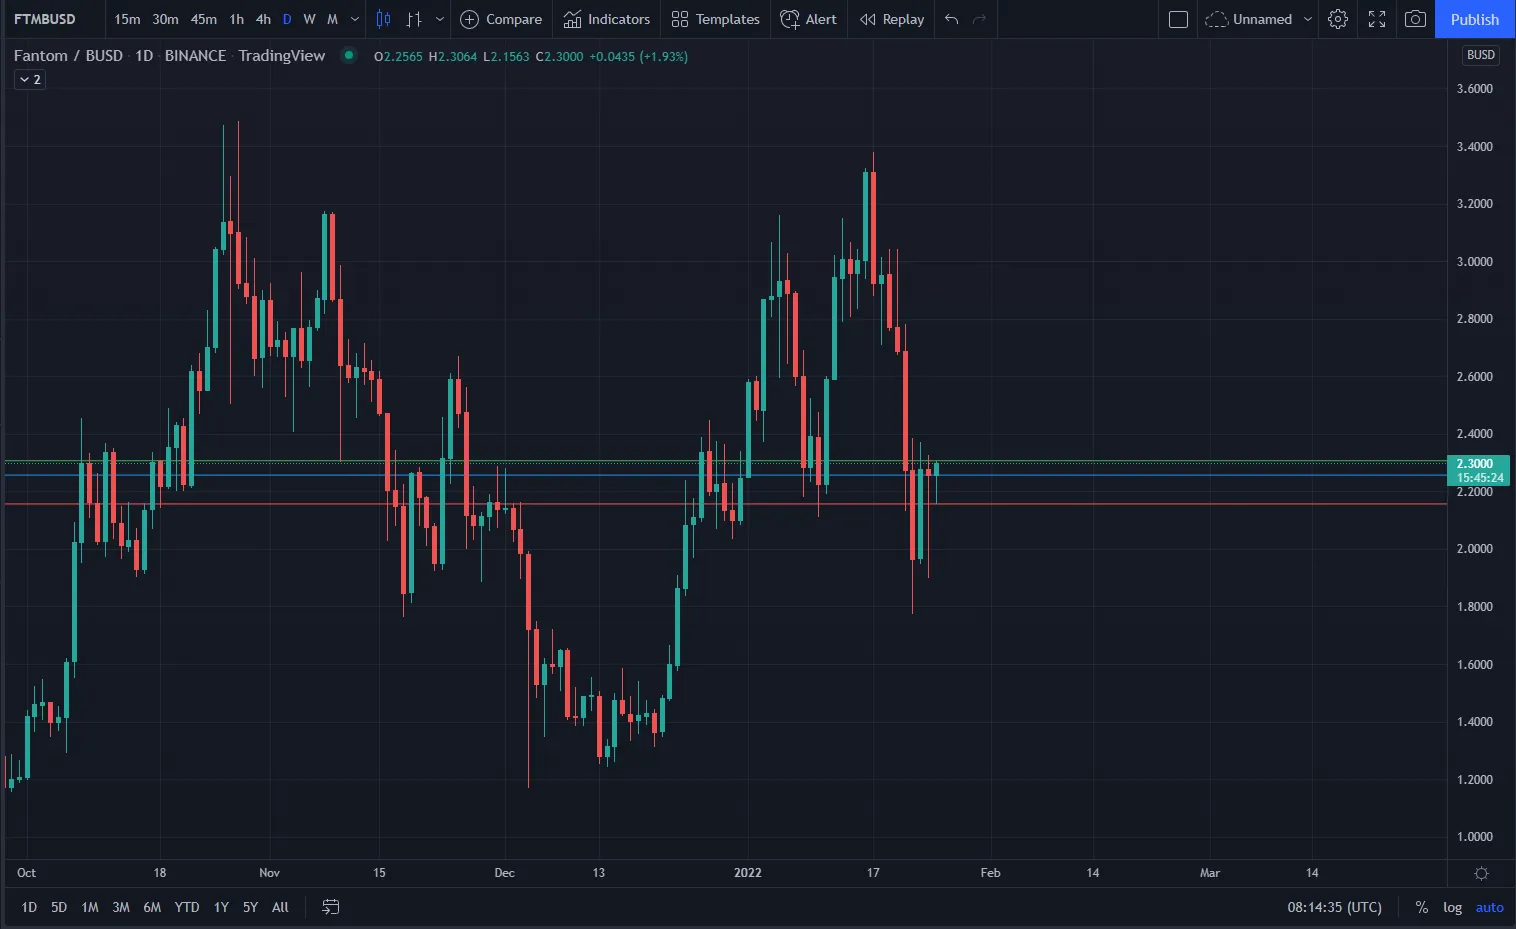The image size is (1516, 929).
Task: Expand the collapsed indicators legend showing 2
Action: (x=30, y=79)
